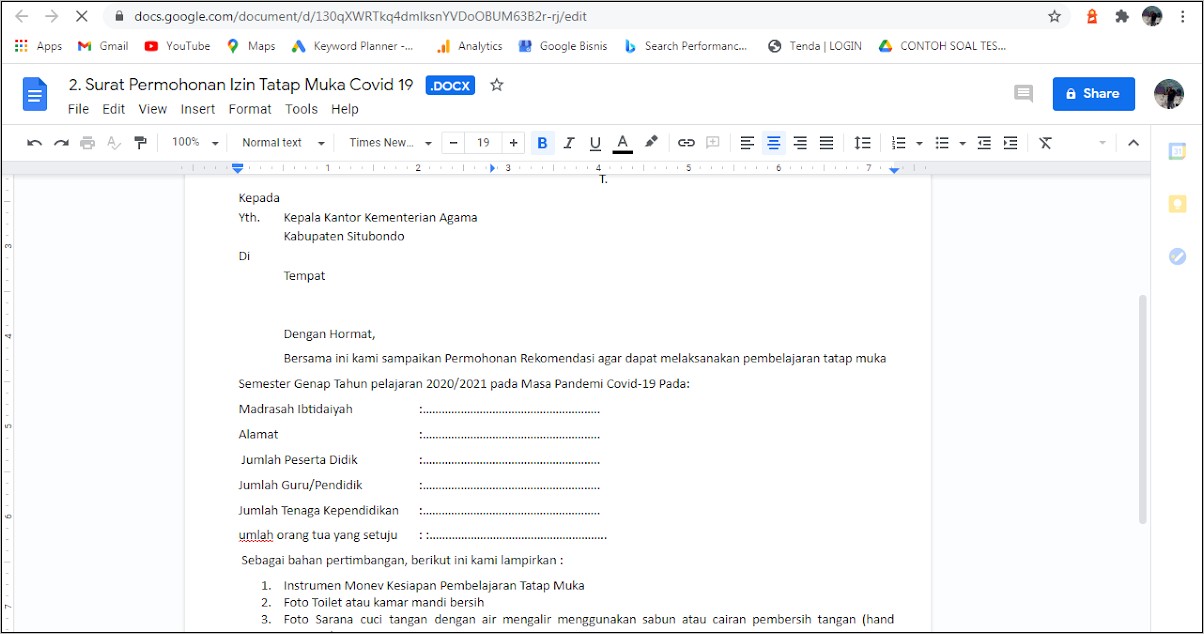Open the View menu

tap(152, 109)
